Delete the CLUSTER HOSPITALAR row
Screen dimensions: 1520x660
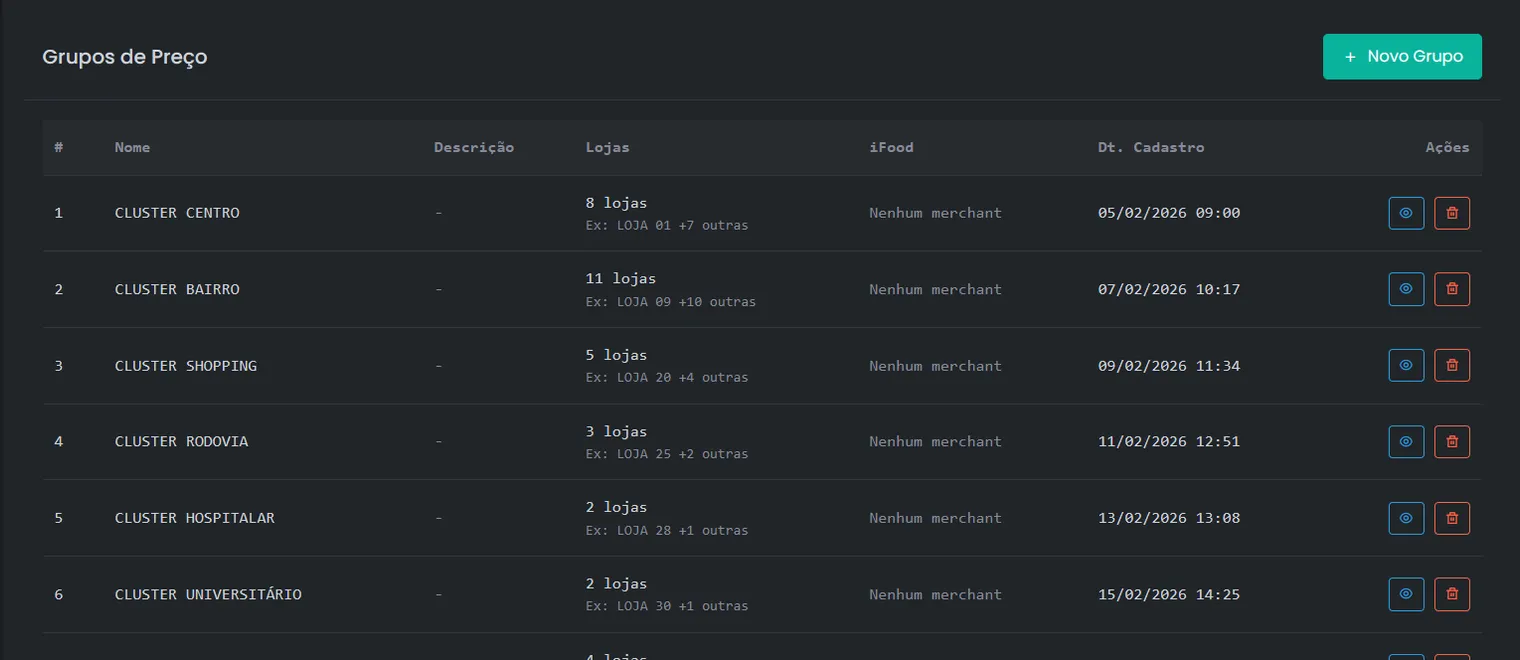[x=1452, y=518]
